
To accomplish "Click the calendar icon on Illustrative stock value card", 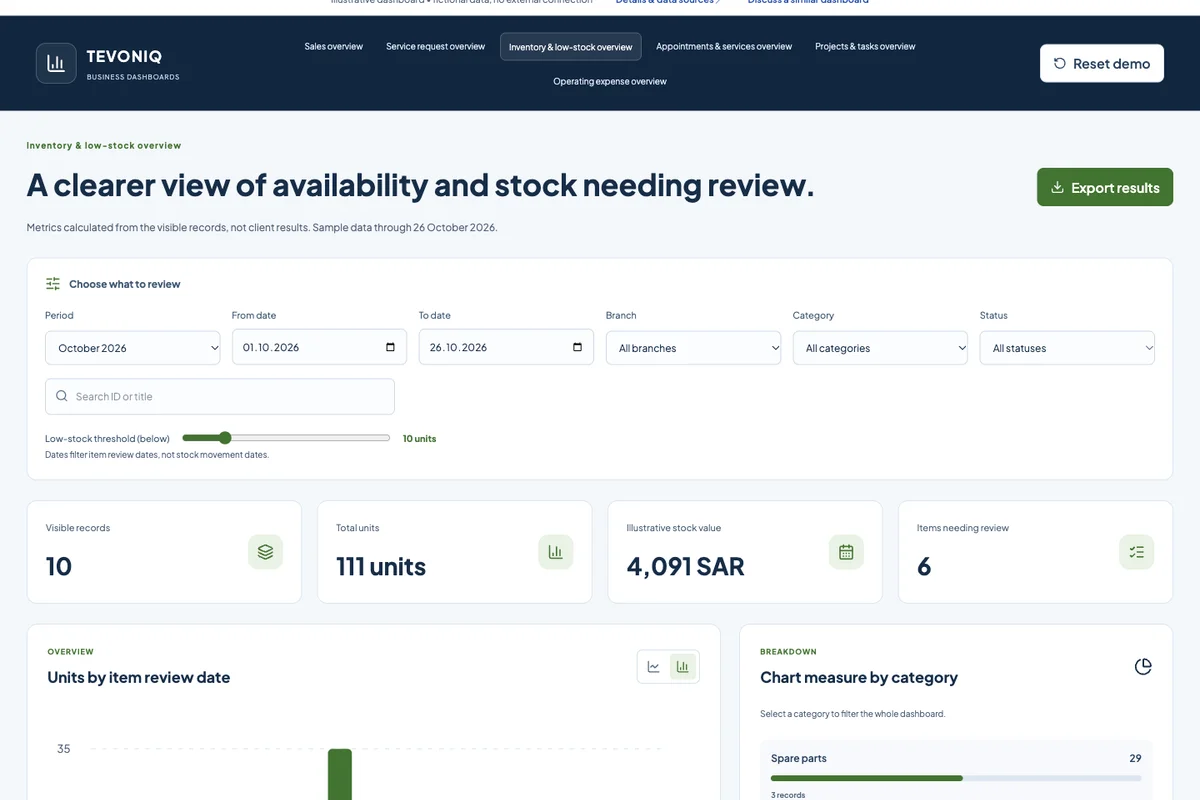I will (846, 552).
